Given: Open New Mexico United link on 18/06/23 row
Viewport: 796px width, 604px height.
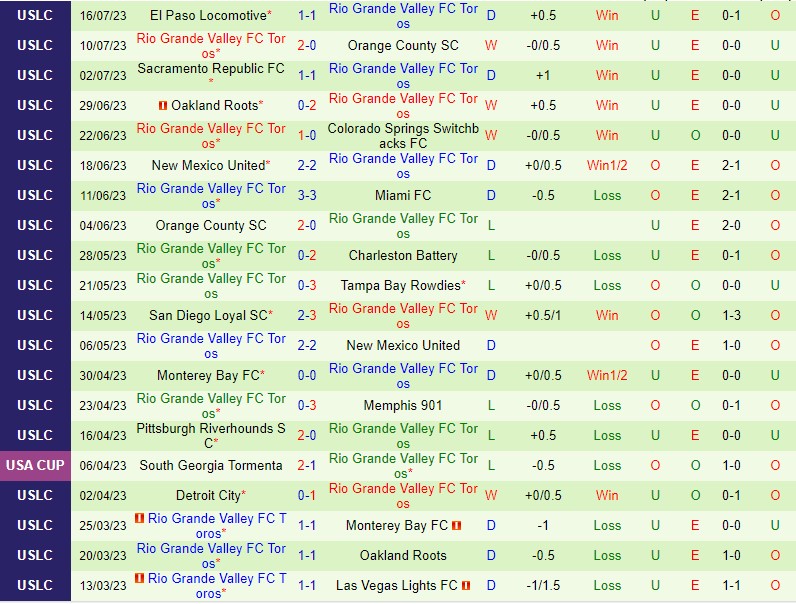Looking at the screenshot, I should point(209,165).
